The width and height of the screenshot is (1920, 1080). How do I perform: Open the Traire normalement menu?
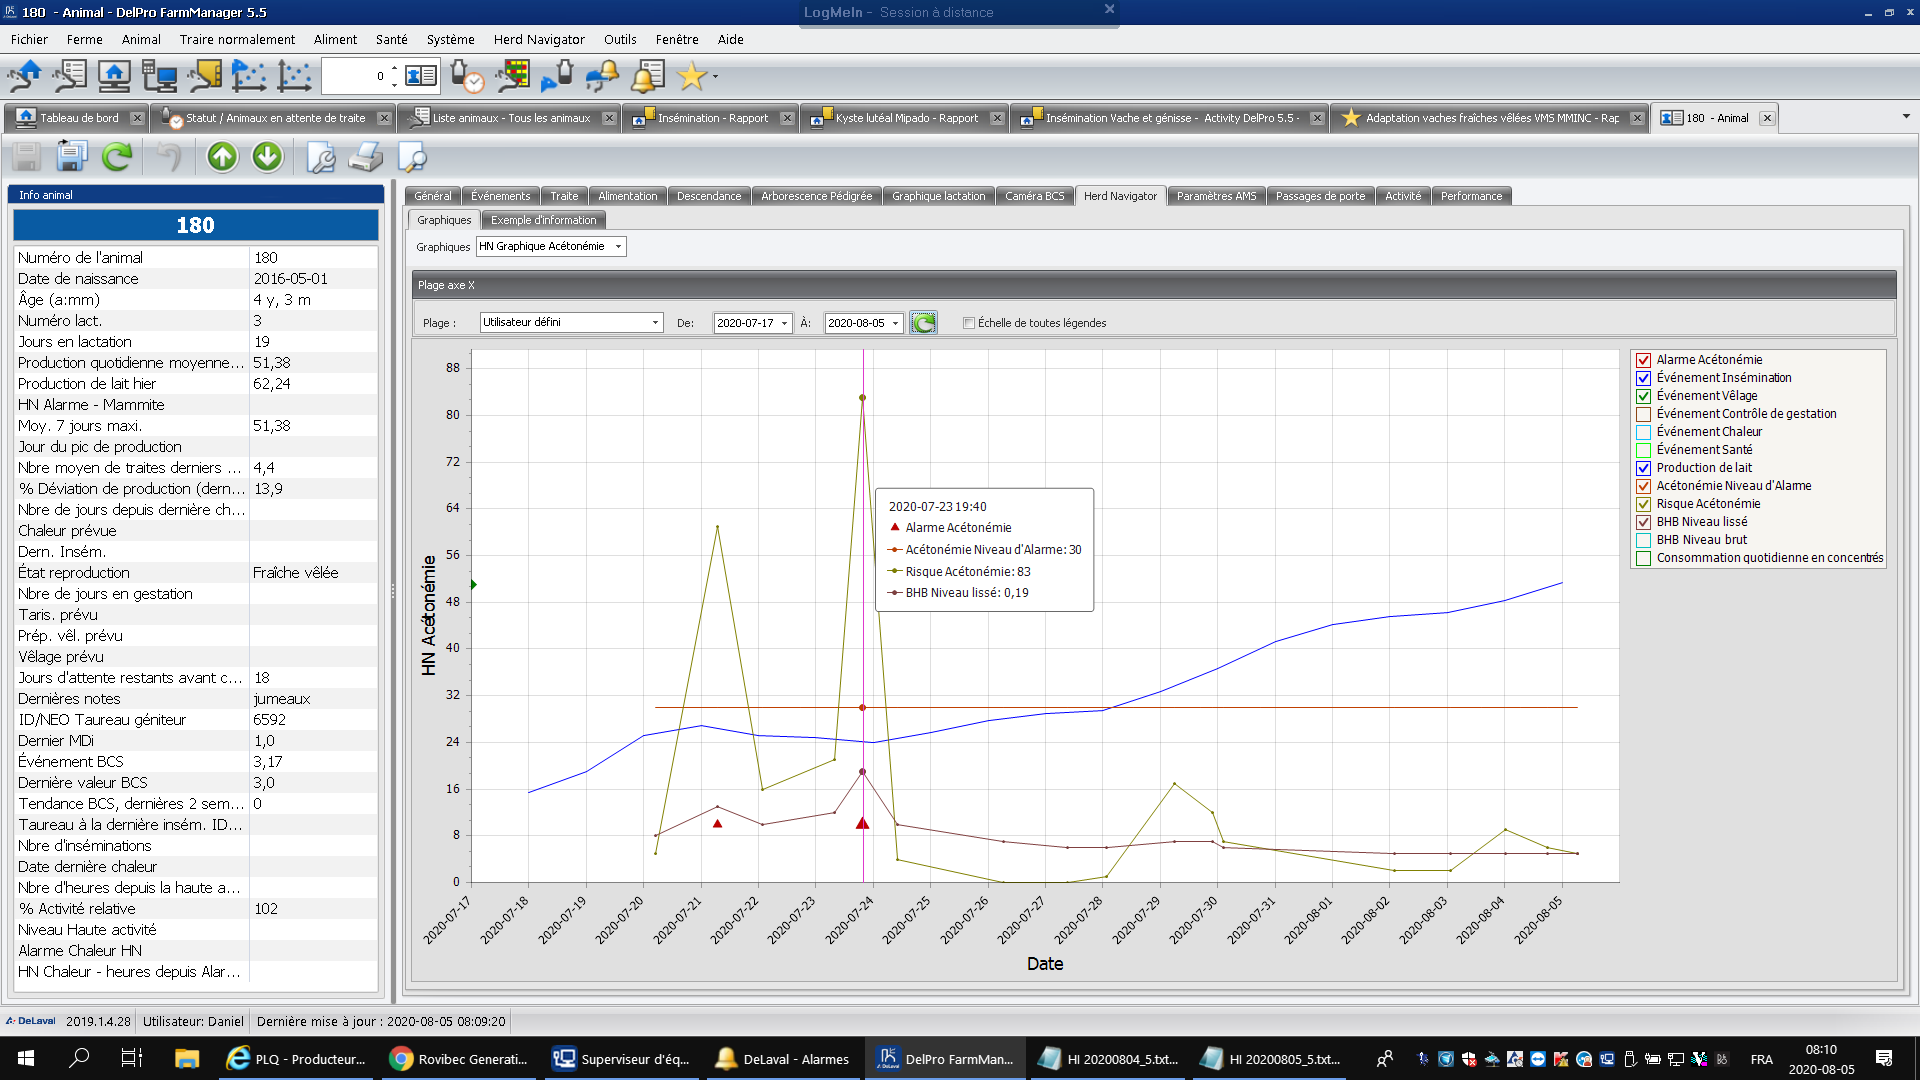point(237,39)
